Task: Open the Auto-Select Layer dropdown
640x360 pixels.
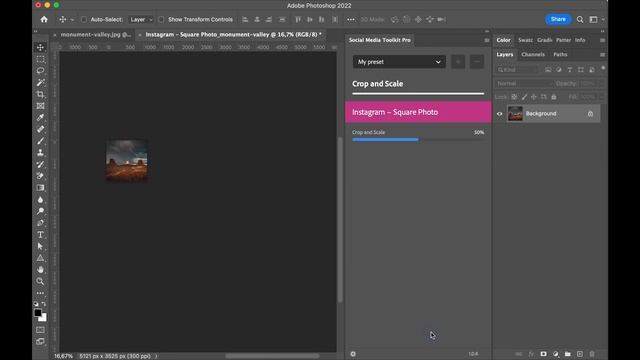Action: (141, 20)
